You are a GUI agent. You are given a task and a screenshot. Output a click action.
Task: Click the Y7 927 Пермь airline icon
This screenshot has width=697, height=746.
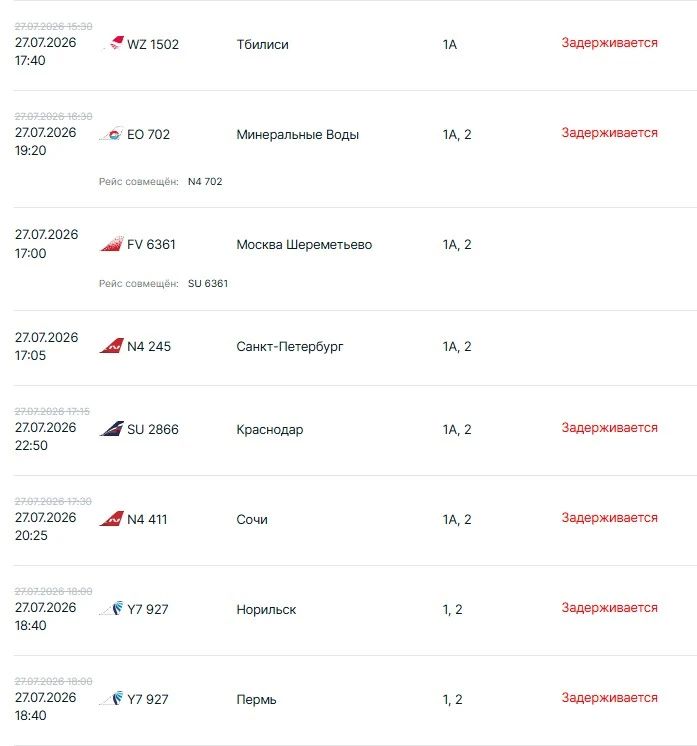111,698
